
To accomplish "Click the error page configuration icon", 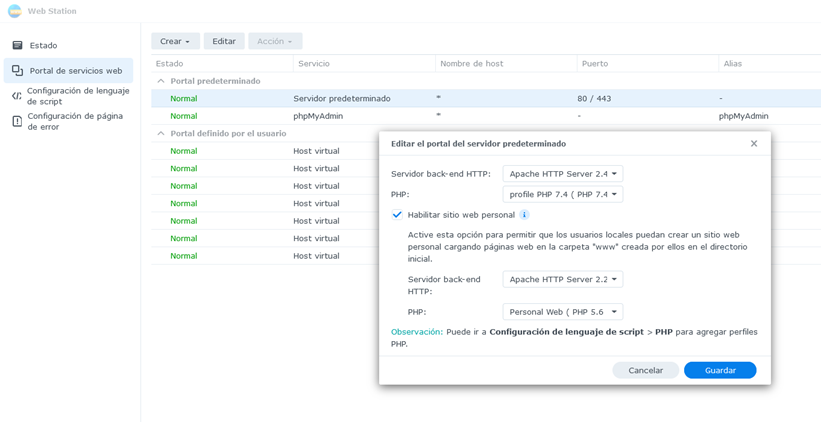I will click(17, 121).
